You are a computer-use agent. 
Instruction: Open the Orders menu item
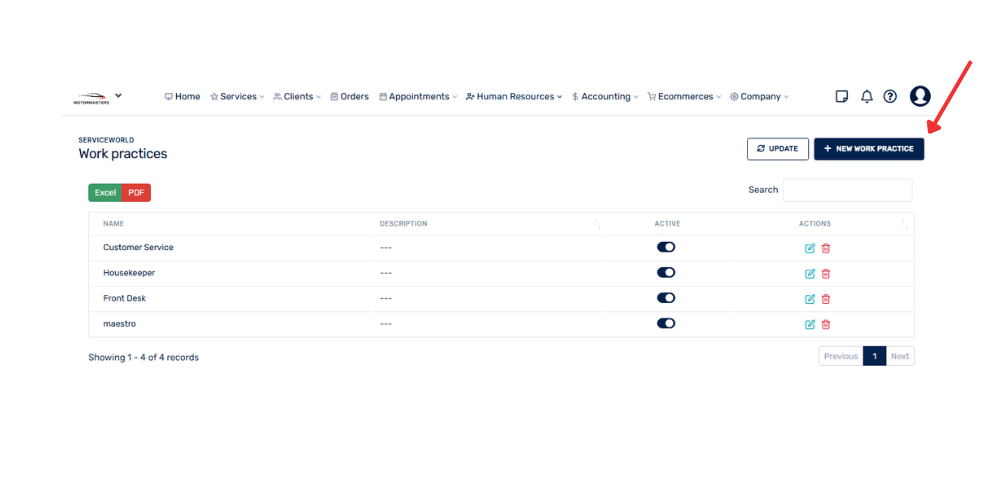(x=349, y=97)
